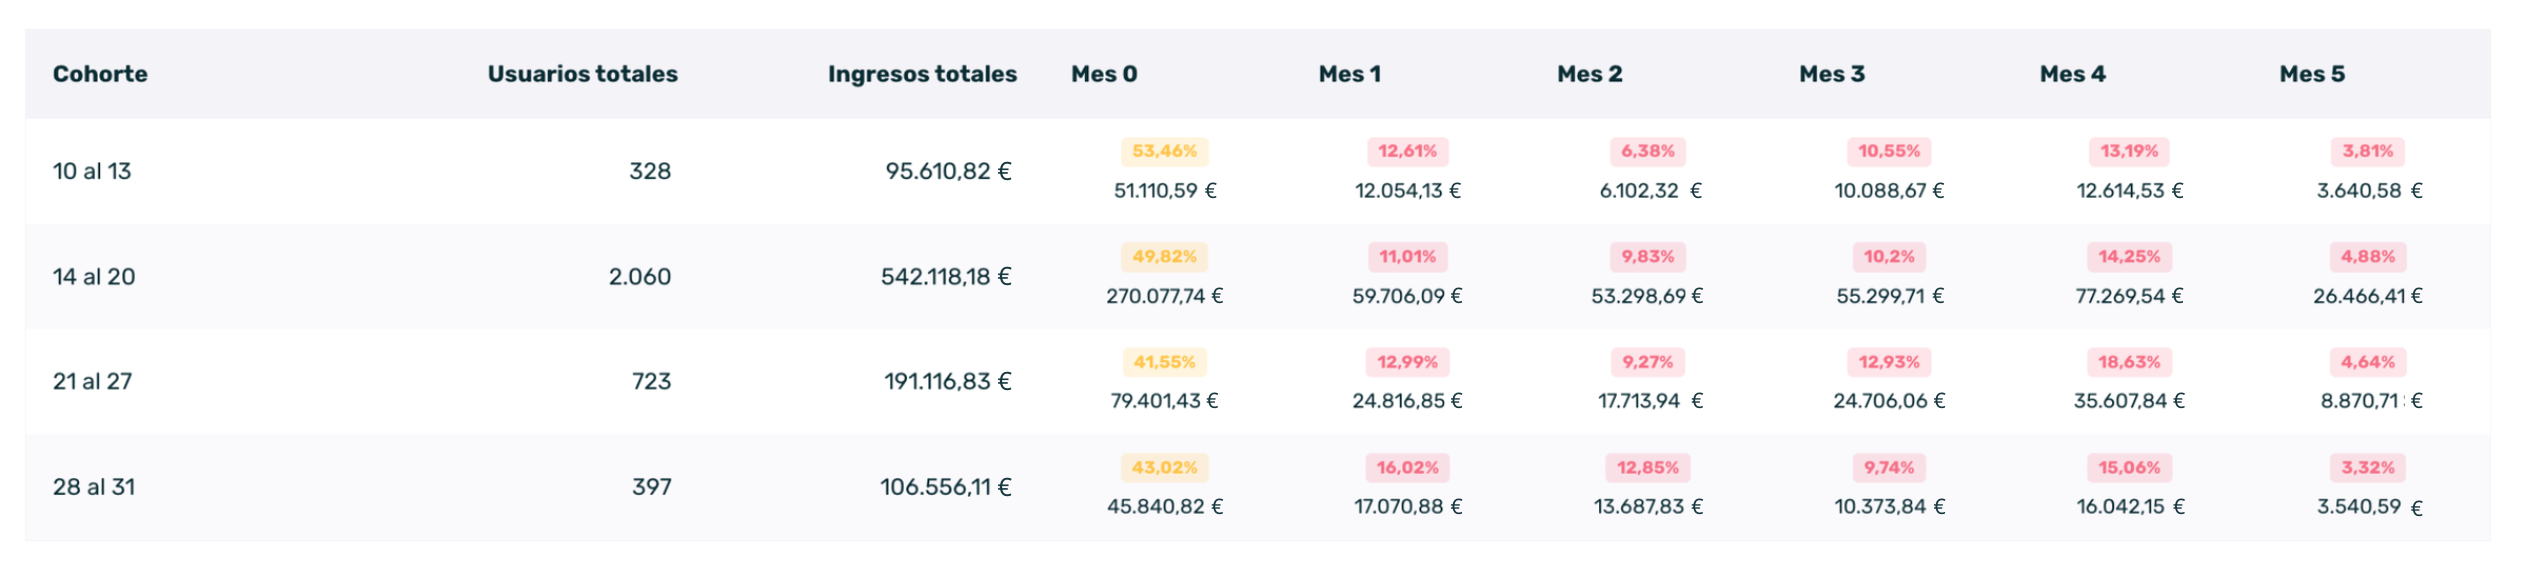Click the 49,82% badge in Mes 0
Screen dimensions: 2522x578
coord(1164,257)
